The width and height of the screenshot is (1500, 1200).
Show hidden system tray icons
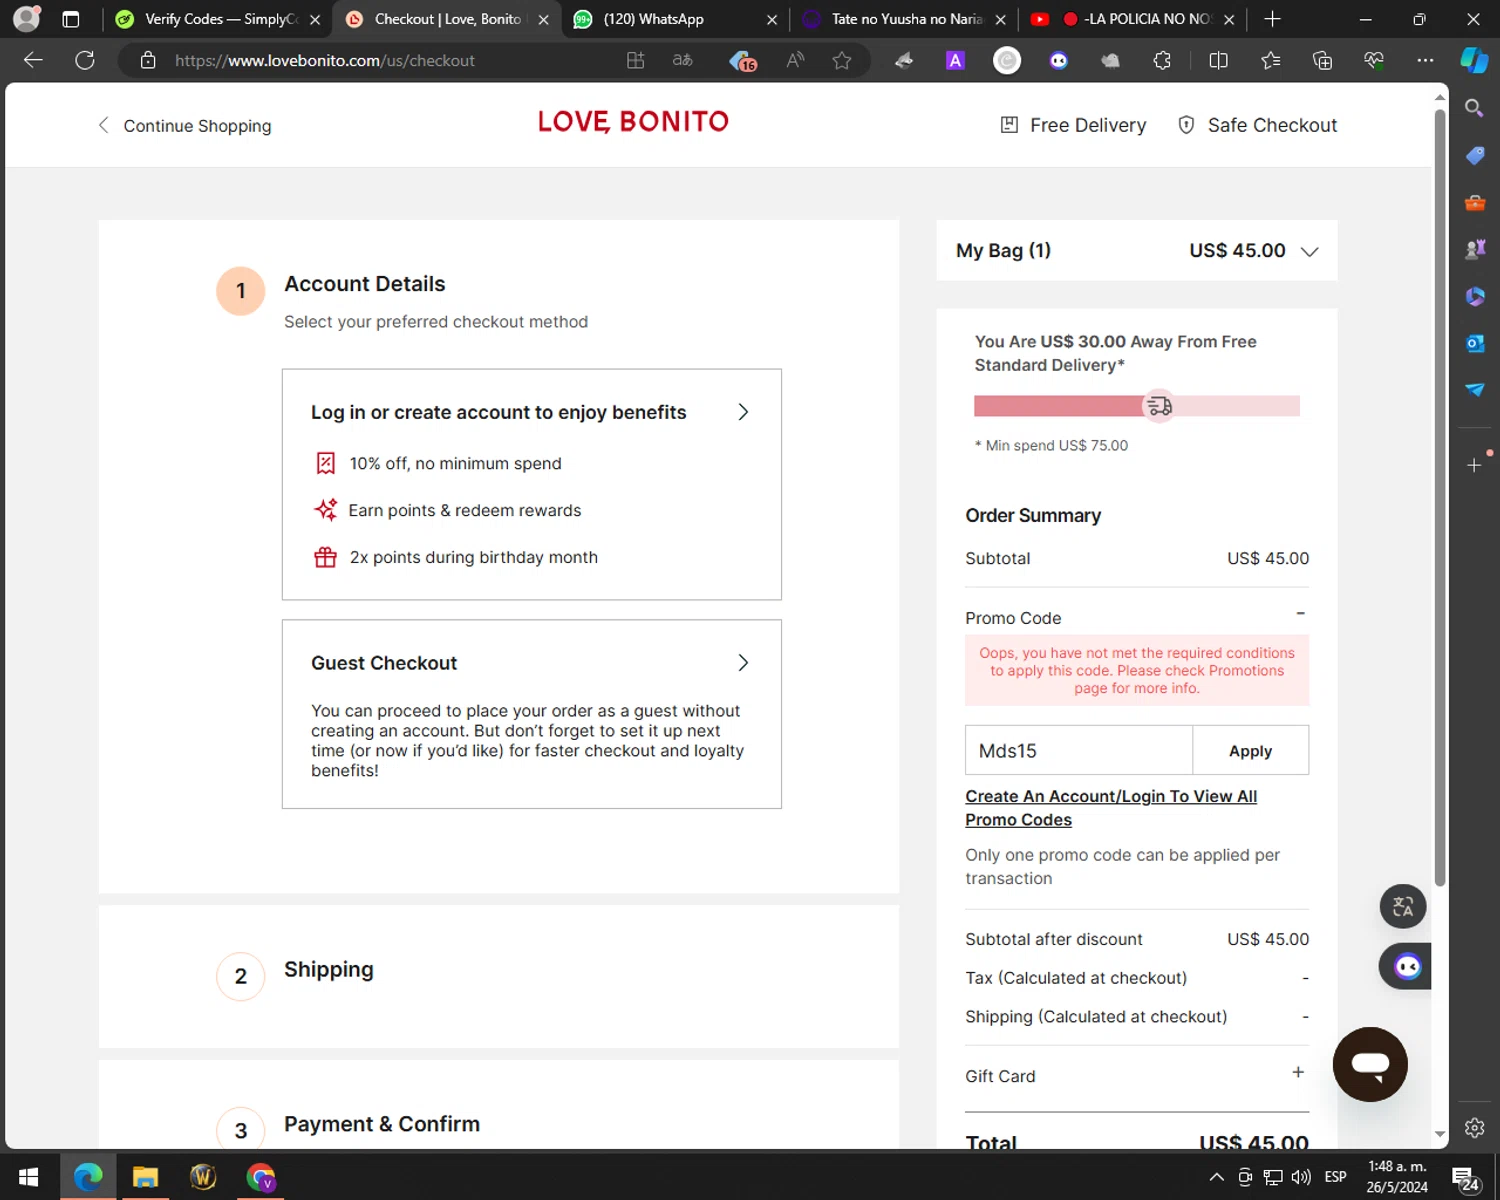tap(1216, 1177)
